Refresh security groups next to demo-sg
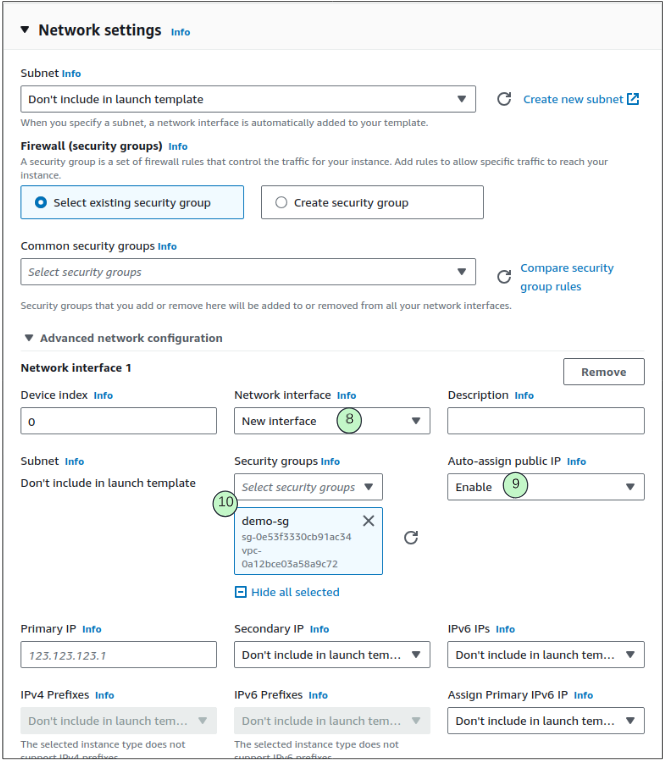 coord(411,538)
